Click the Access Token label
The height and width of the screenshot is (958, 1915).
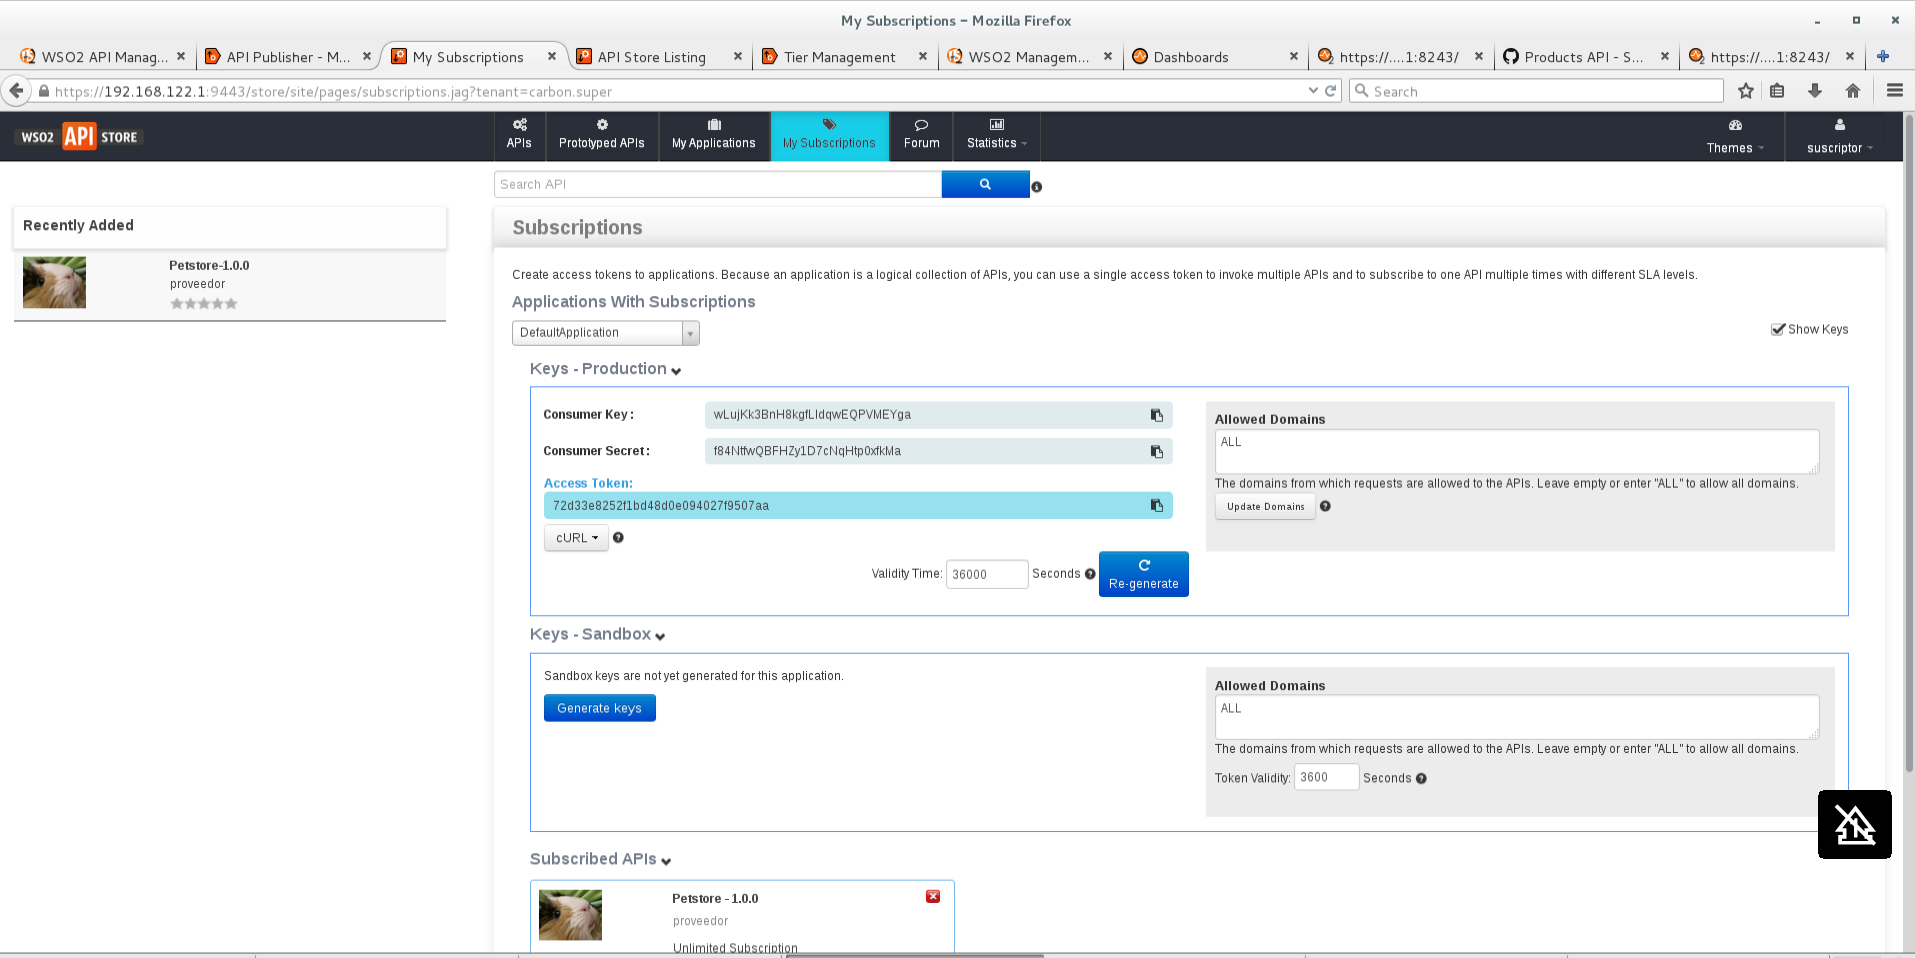click(x=588, y=484)
